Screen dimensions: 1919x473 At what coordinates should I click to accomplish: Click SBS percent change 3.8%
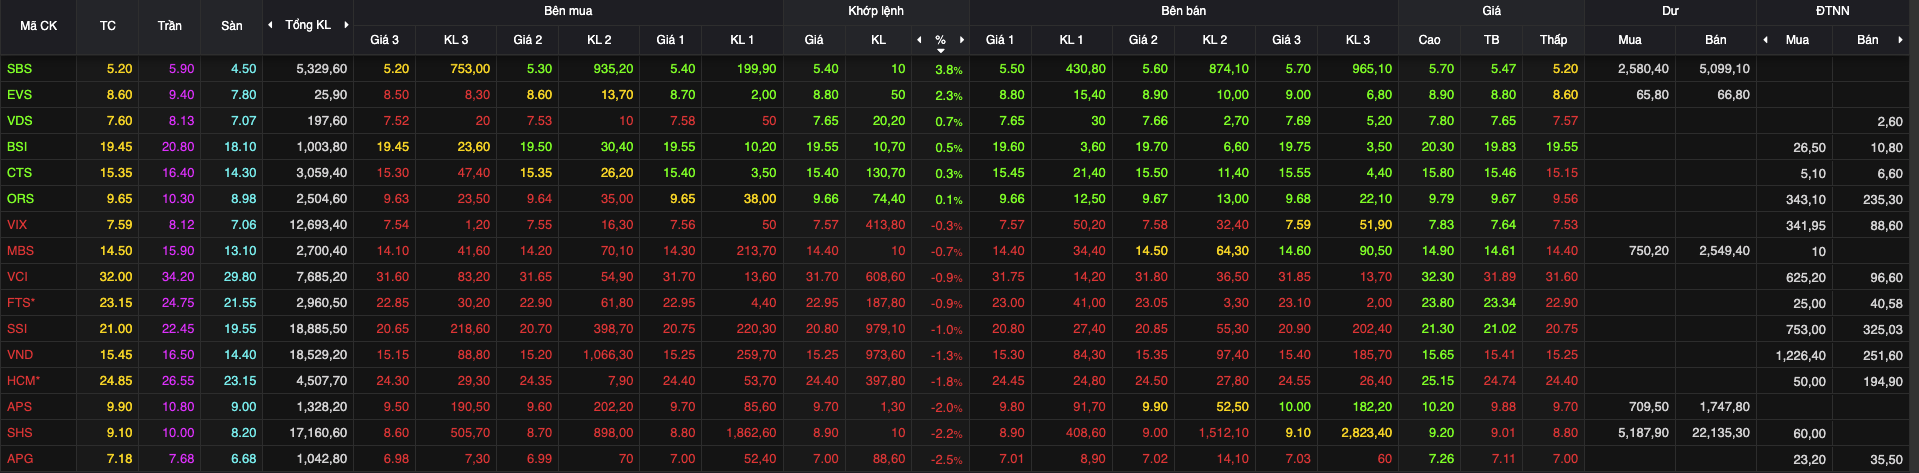coord(949,70)
